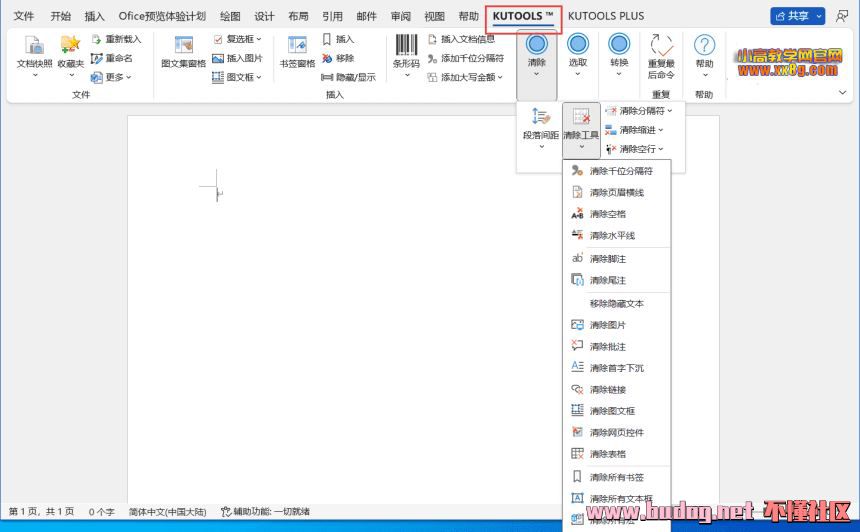Open the 审阅 ribbon tab
The height and width of the screenshot is (532, 860).
click(x=400, y=16)
